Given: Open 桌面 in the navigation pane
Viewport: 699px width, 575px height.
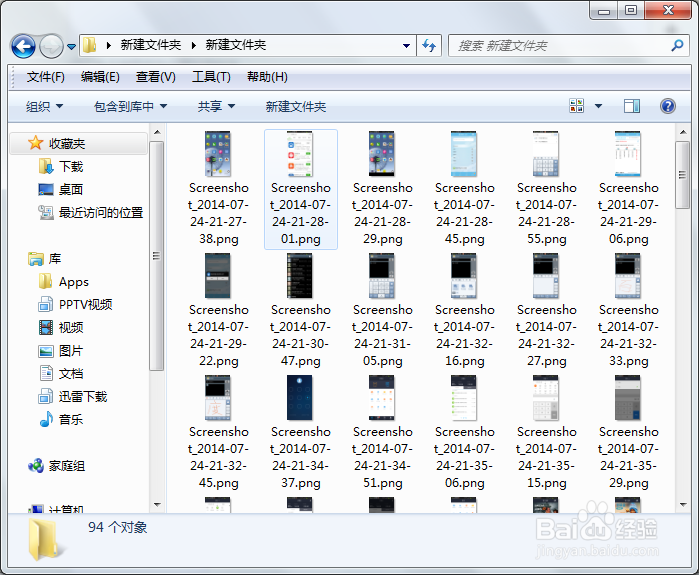Looking at the screenshot, I should coord(61,189).
